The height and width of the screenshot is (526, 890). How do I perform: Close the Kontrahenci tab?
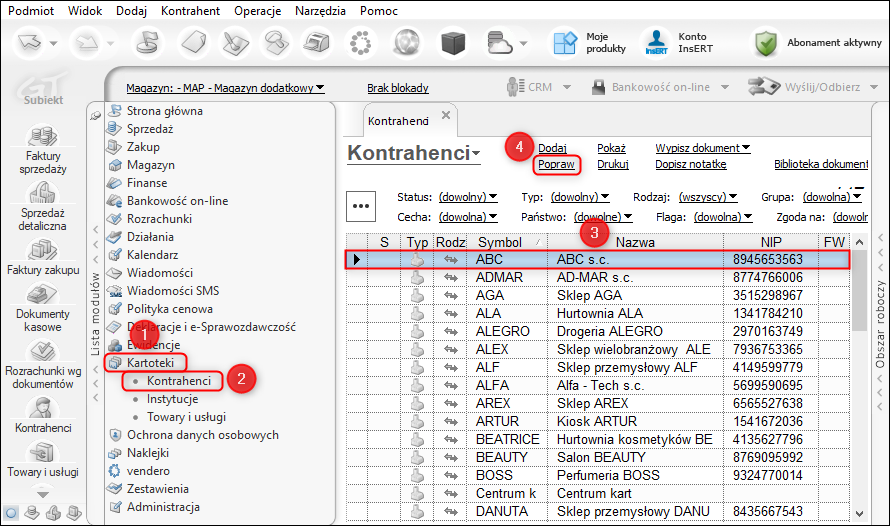(446, 115)
